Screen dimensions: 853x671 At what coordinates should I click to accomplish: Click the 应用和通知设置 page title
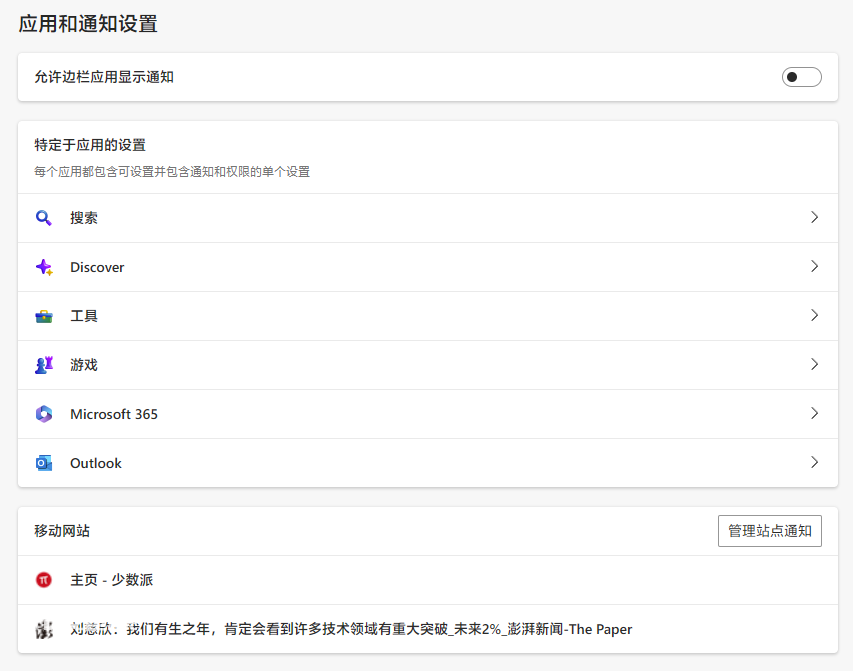coord(88,24)
